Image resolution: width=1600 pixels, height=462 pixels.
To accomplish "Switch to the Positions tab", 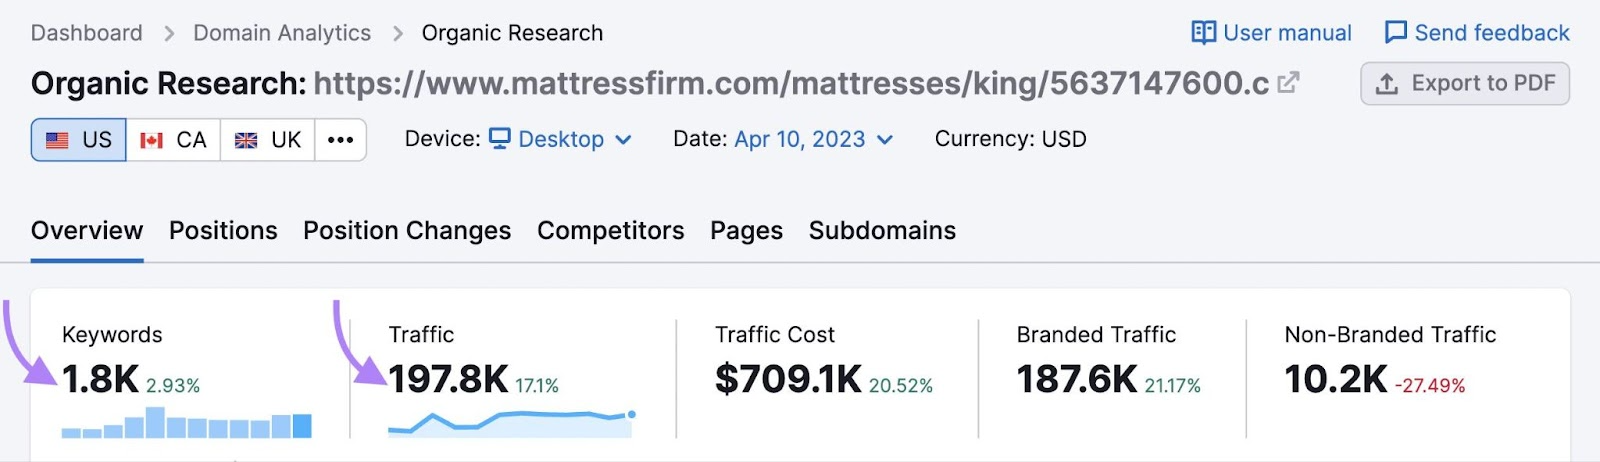I will [x=223, y=231].
